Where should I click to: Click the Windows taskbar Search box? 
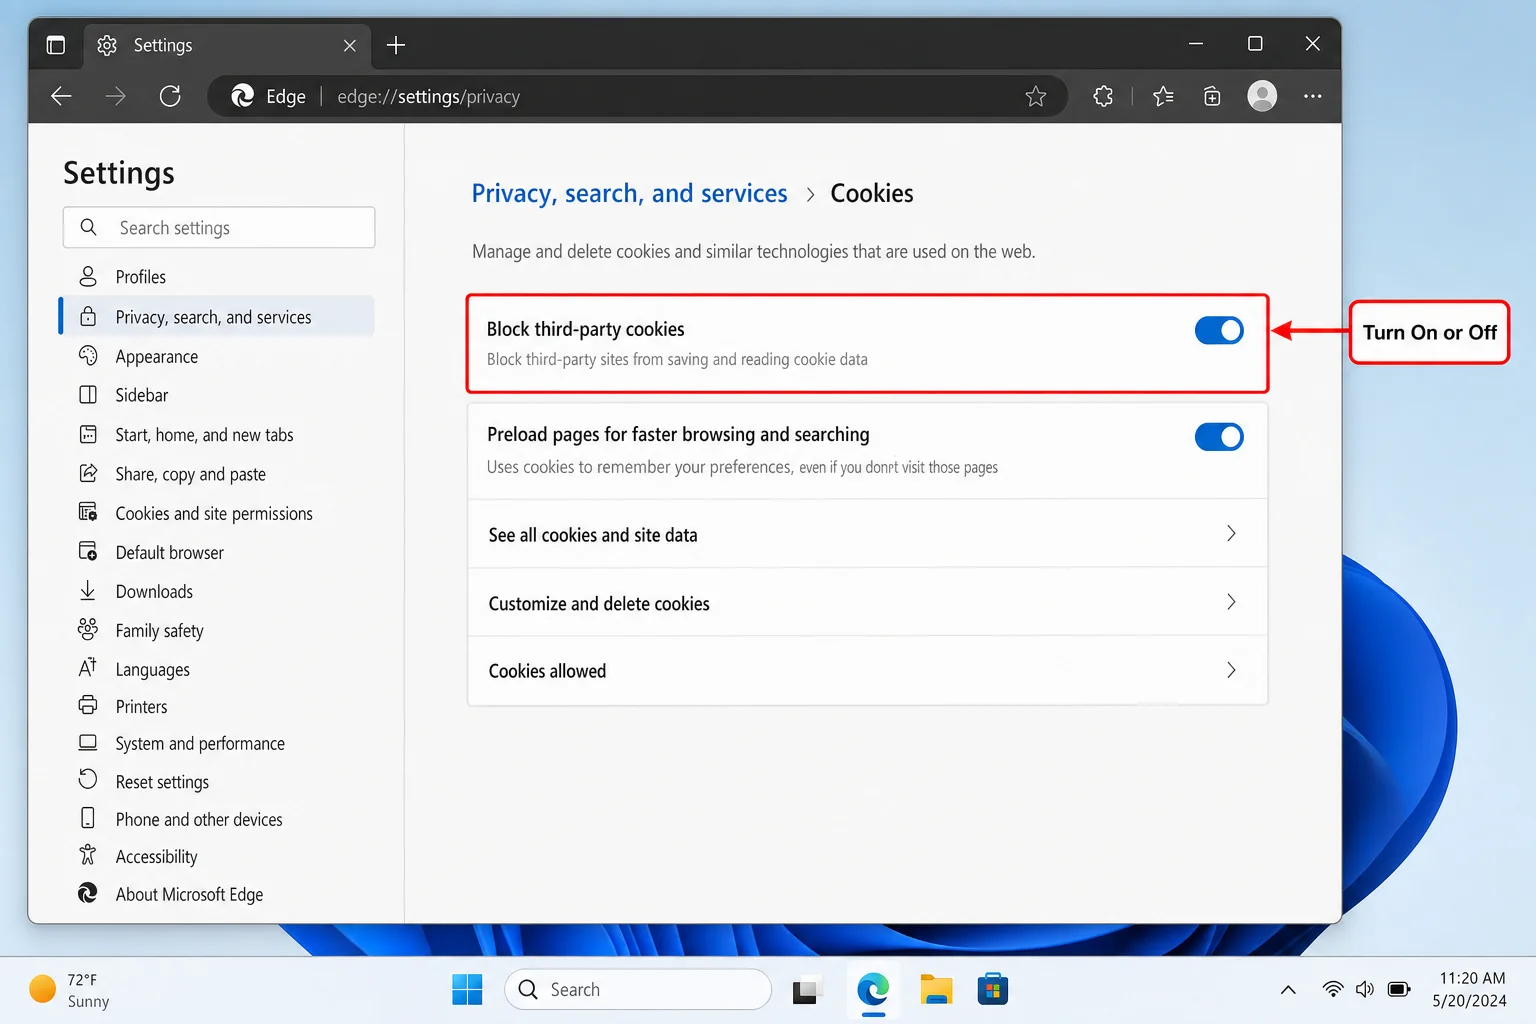coord(638,989)
